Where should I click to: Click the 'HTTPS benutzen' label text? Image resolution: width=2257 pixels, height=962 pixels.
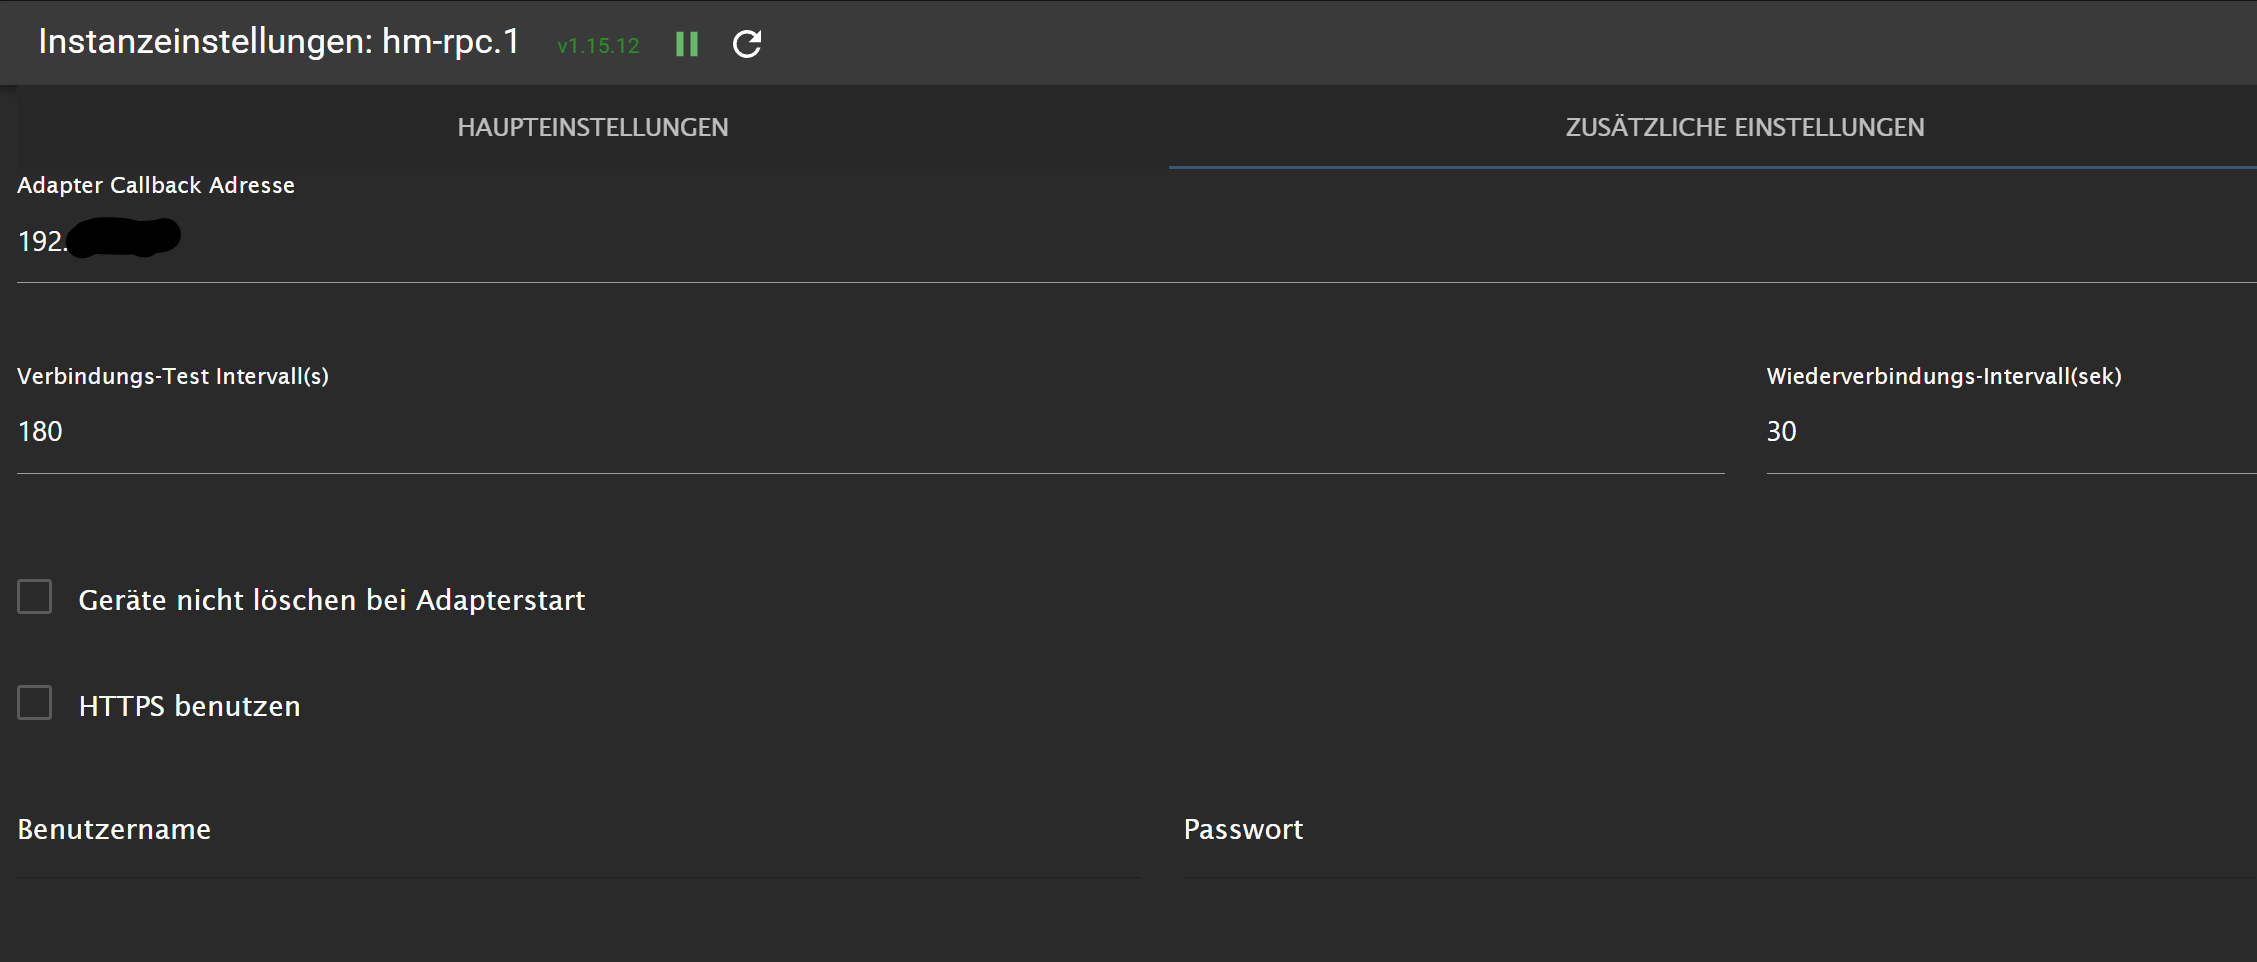coord(189,706)
